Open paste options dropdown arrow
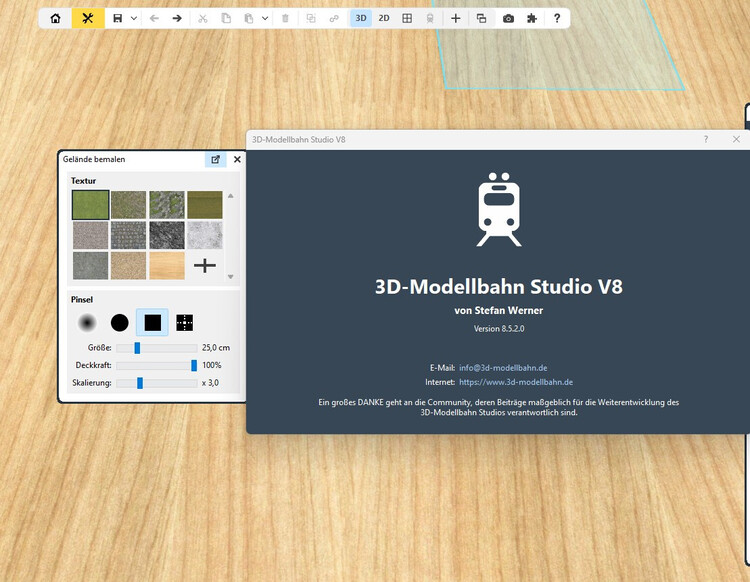 coord(265,19)
